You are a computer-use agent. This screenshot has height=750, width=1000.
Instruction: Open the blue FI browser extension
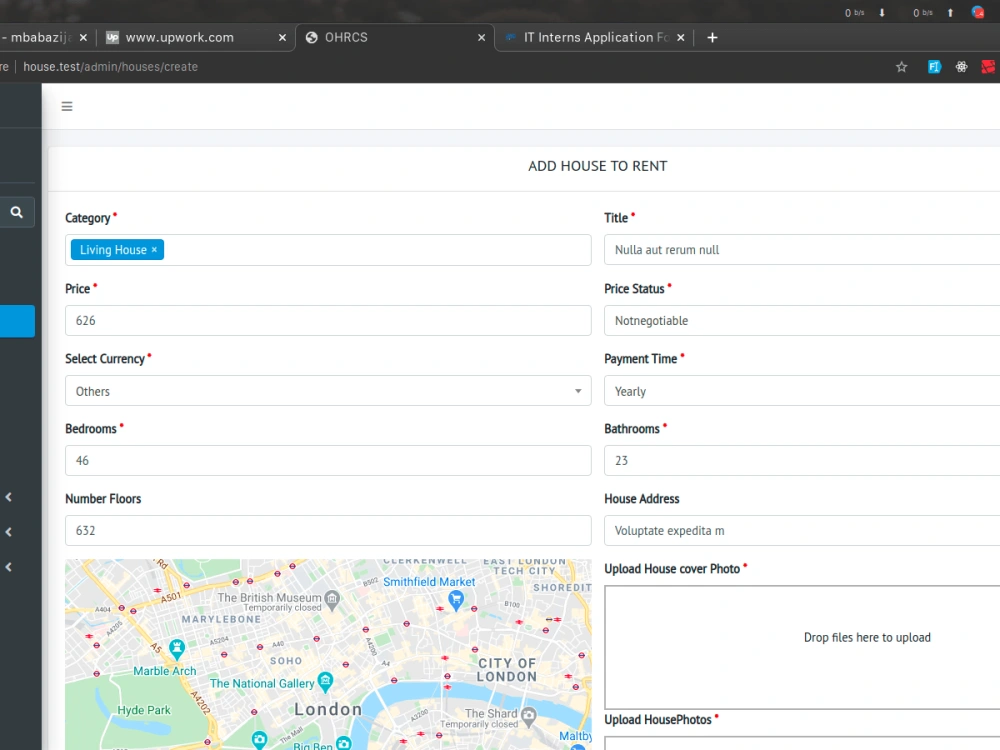pyautogui.click(x=934, y=67)
